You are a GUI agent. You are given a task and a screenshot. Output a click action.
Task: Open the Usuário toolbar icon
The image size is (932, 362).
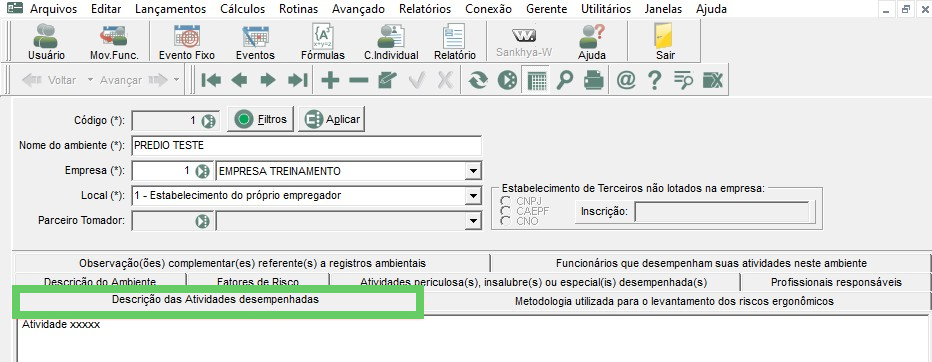tap(46, 42)
